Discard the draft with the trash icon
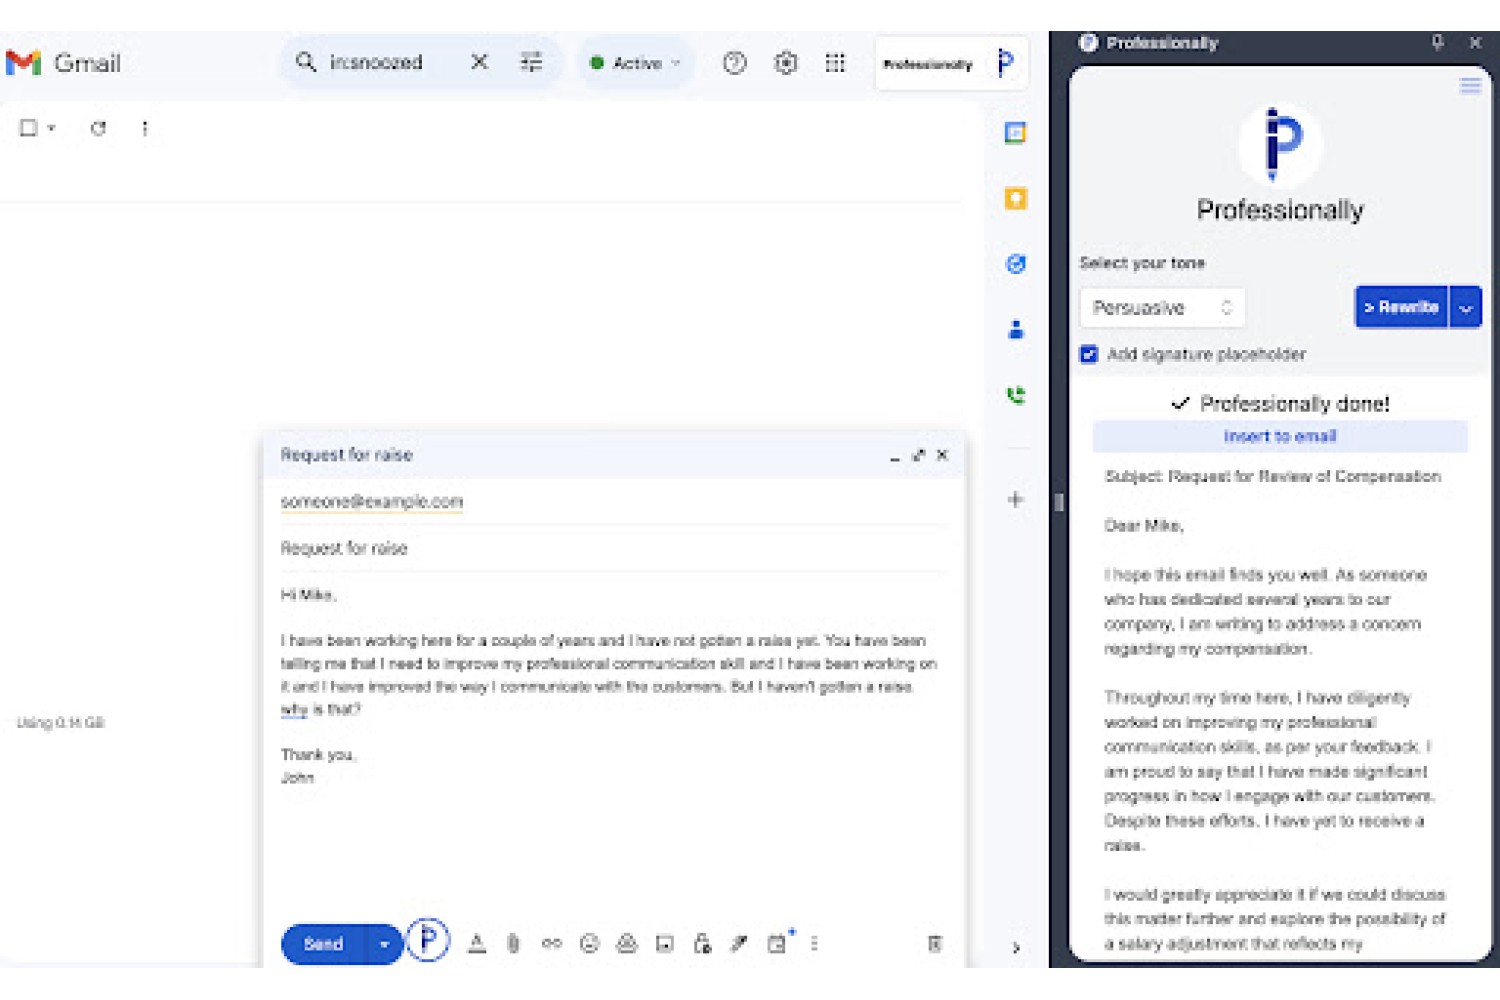The width and height of the screenshot is (1500, 1000). coord(934,943)
